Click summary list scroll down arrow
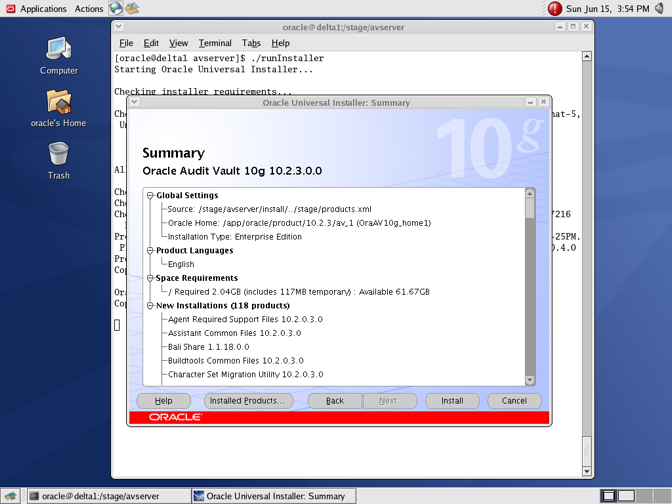 pyautogui.click(x=530, y=380)
